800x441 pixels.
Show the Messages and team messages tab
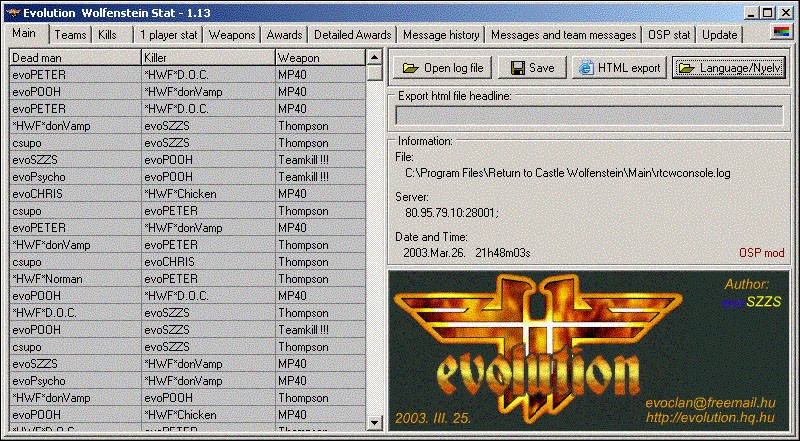point(564,35)
